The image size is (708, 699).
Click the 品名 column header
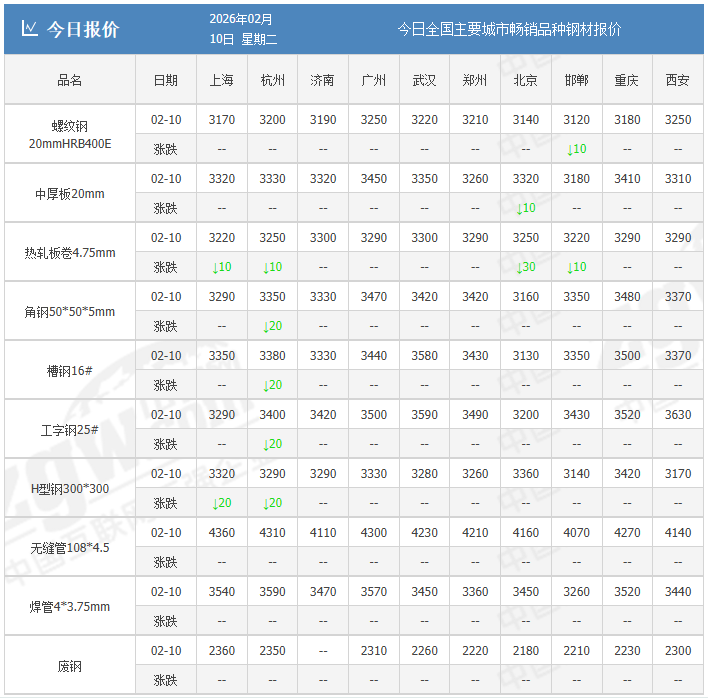[x=70, y=80]
